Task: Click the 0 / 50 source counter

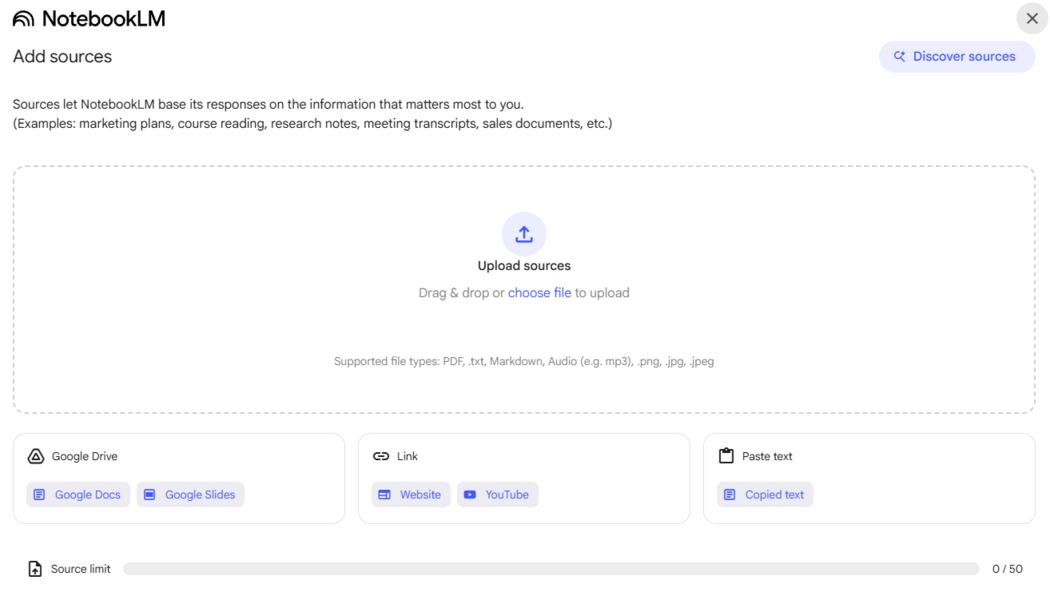Action: (x=1007, y=569)
